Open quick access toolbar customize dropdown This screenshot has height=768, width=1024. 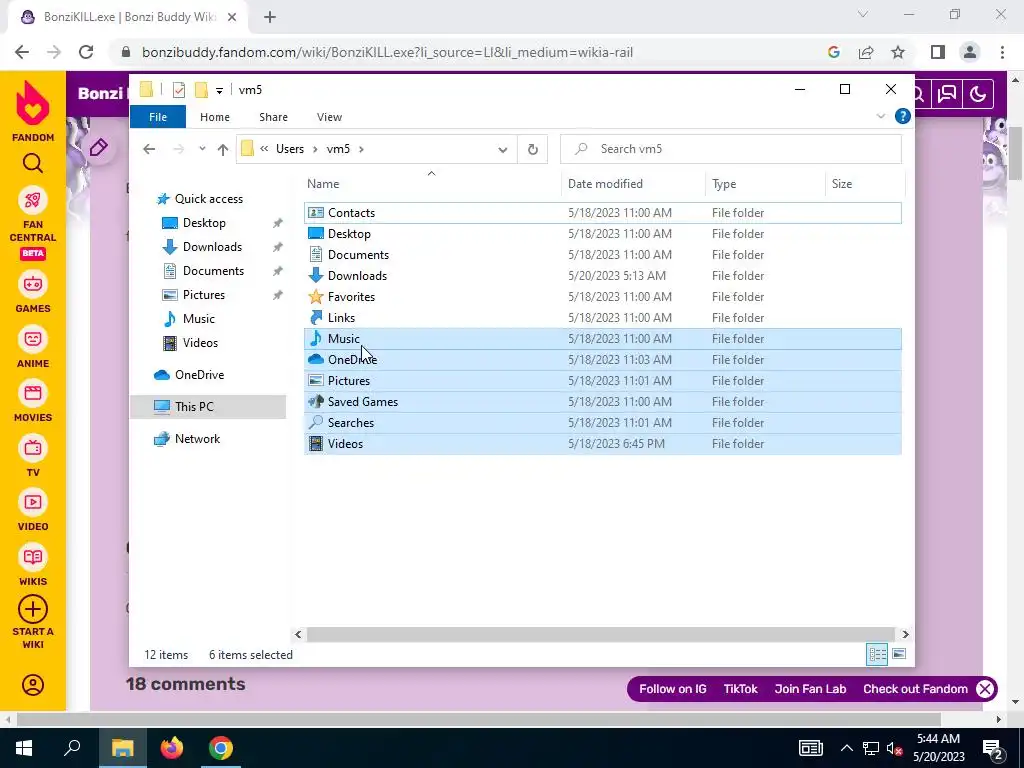click(219, 91)
